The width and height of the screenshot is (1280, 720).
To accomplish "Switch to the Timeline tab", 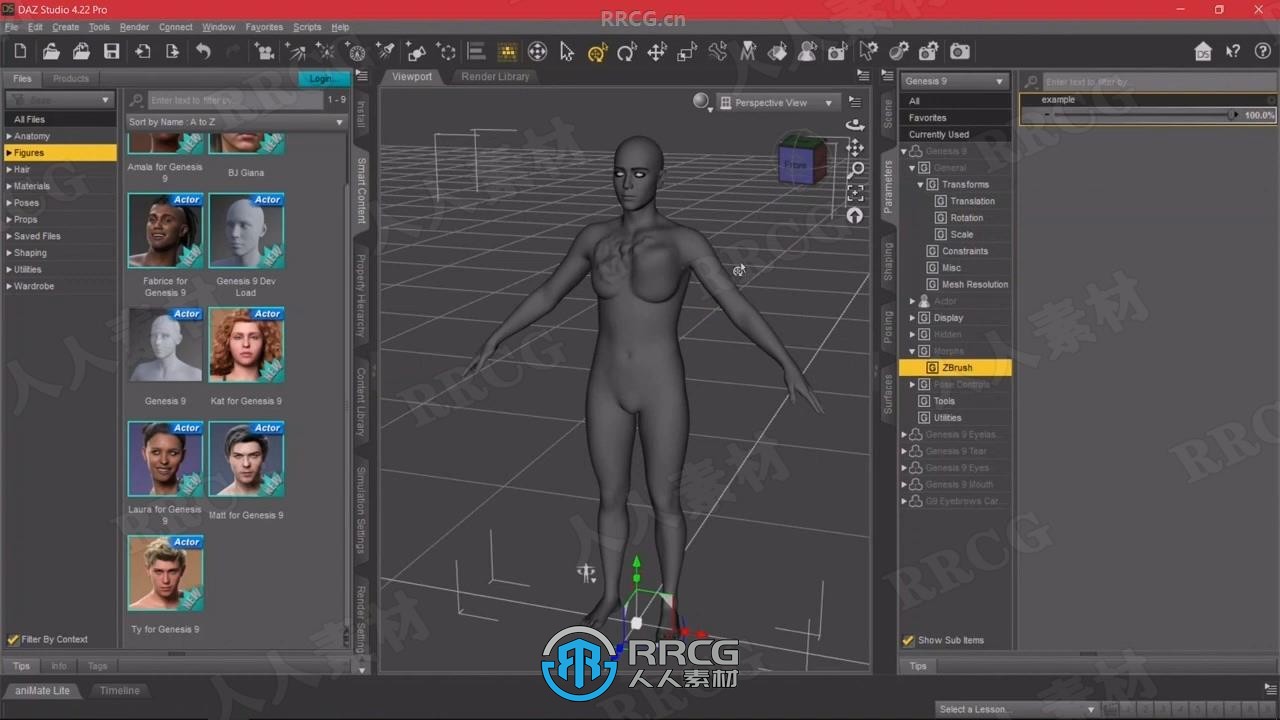I will click(x=120, y=690).
